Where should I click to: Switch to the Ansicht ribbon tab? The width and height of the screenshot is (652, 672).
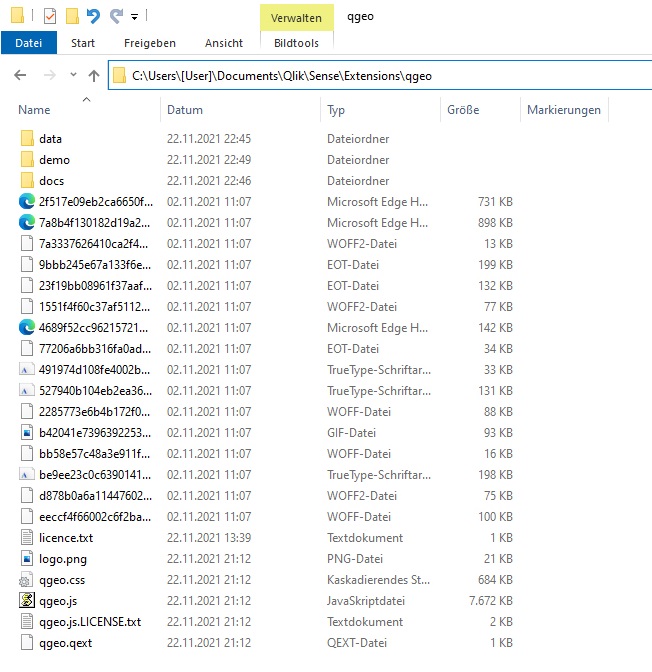click(223, 43)
